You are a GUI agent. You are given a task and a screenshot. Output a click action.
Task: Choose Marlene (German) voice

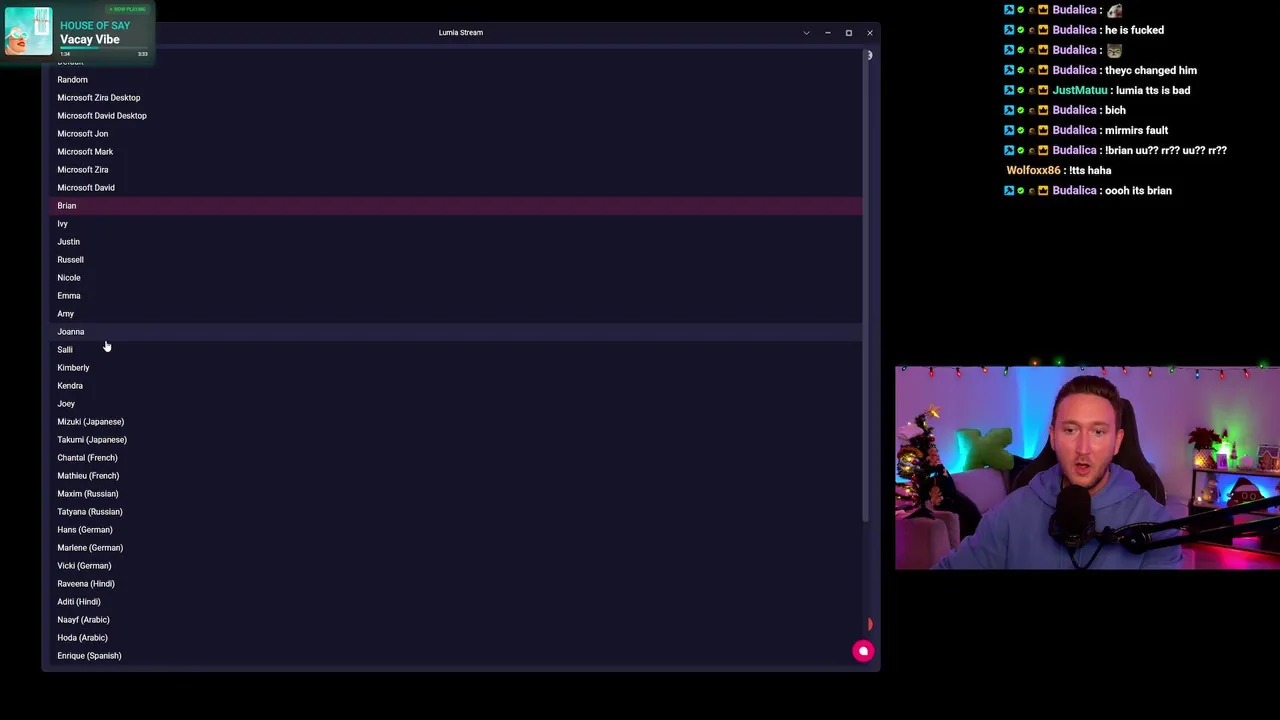point(455,548)
